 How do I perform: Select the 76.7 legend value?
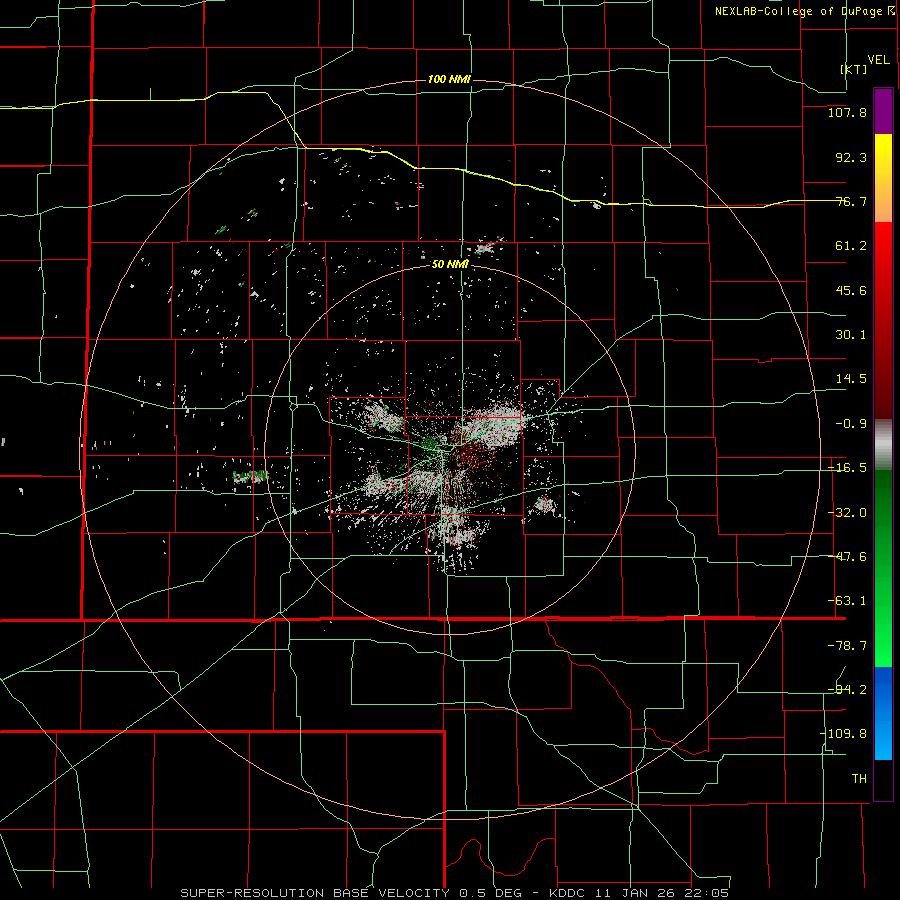coord(851,201)
